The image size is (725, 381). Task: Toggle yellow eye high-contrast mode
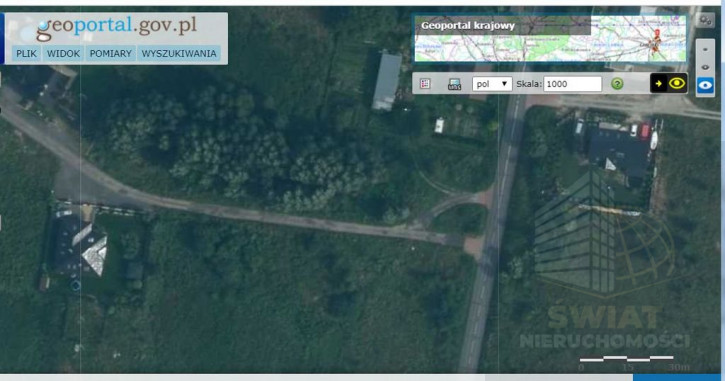(x=677, y=83)
